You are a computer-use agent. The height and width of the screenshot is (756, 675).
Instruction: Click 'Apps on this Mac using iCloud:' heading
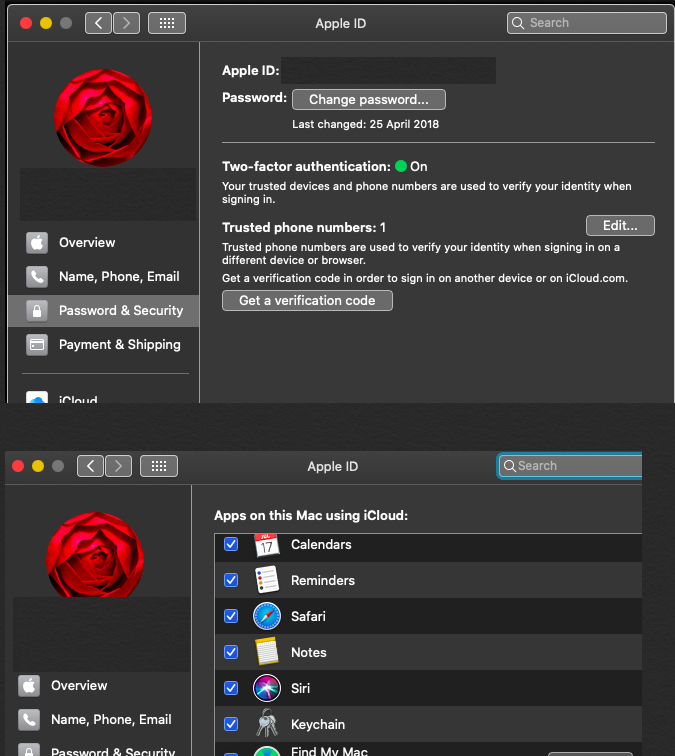pyautogui.click(x=311, y=515)
